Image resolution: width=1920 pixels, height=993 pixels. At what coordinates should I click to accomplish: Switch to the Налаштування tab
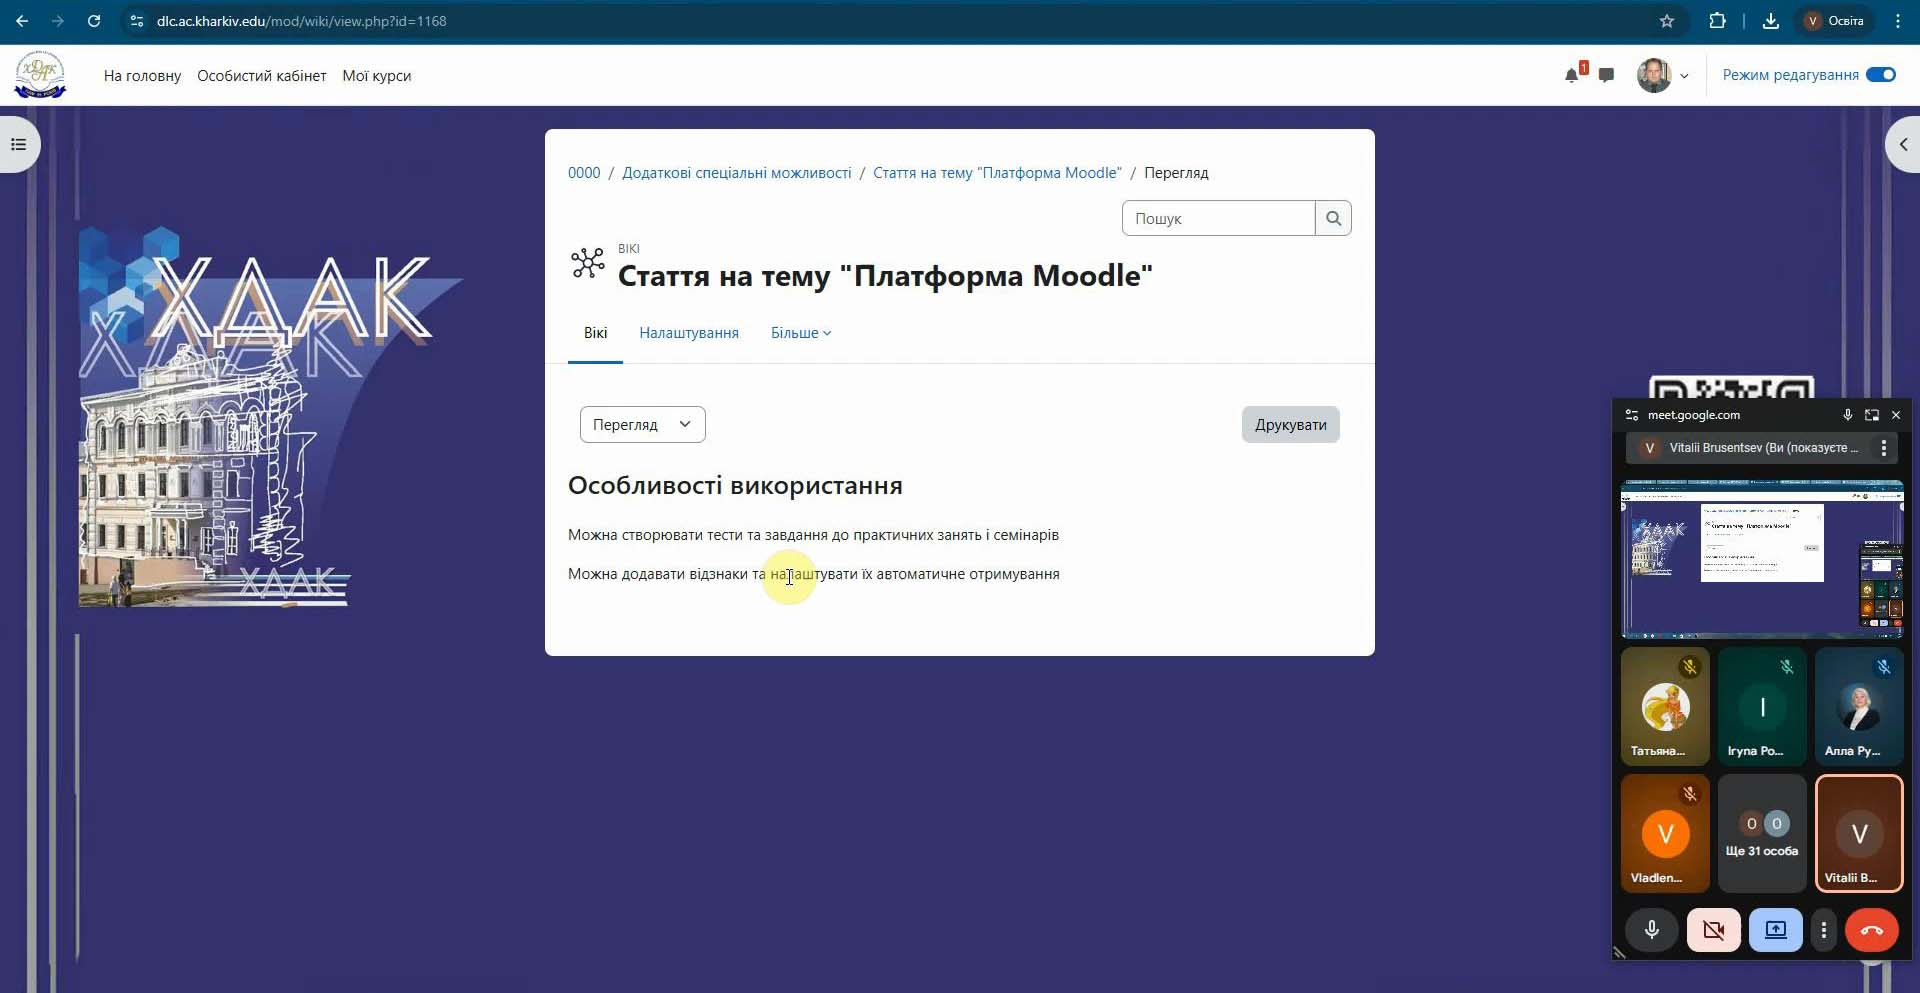tap(688, 333)
